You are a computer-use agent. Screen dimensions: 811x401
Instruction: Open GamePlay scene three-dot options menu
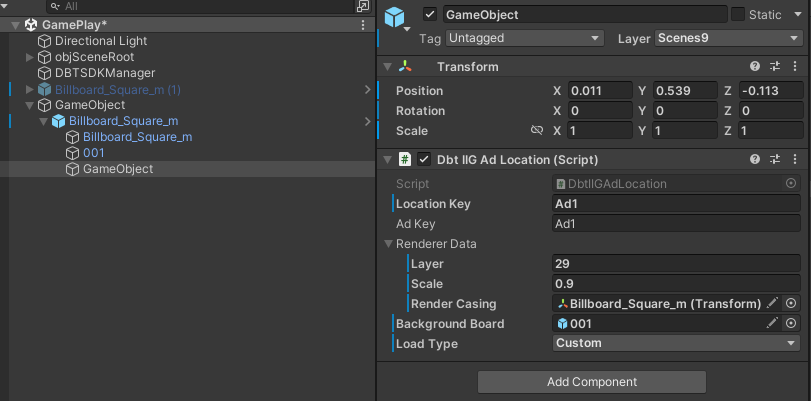[363, 25]
